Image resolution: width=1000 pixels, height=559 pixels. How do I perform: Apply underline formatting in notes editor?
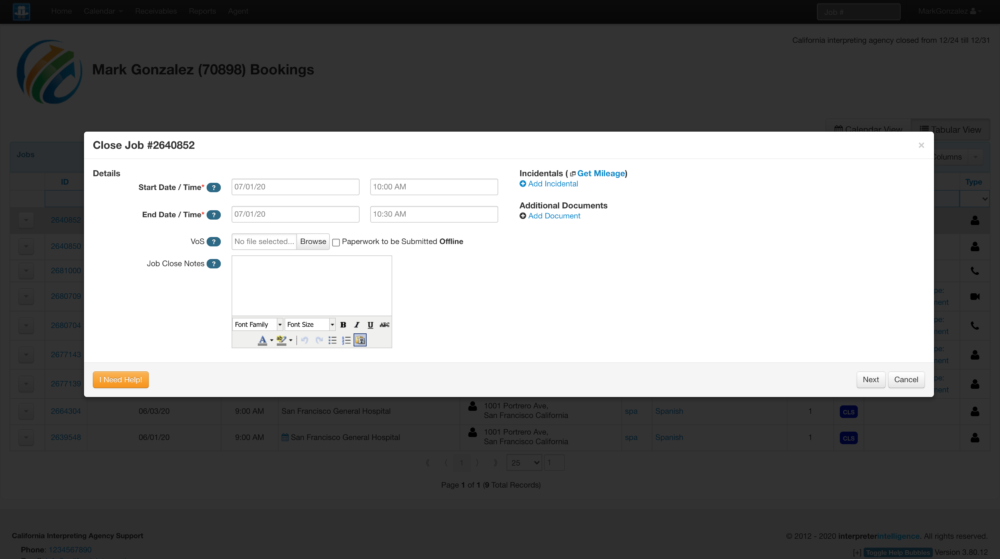click(x=370, y=324)
